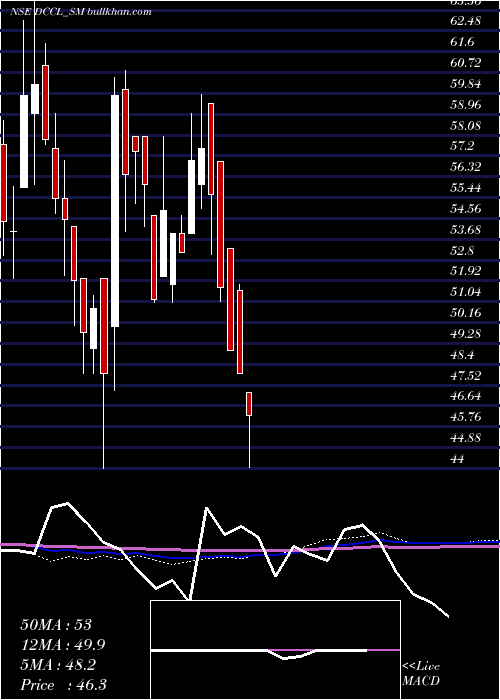Click the 50MA : 53 readout
The height and width of the screenshot is (700, 500).
tap(56, 625)
